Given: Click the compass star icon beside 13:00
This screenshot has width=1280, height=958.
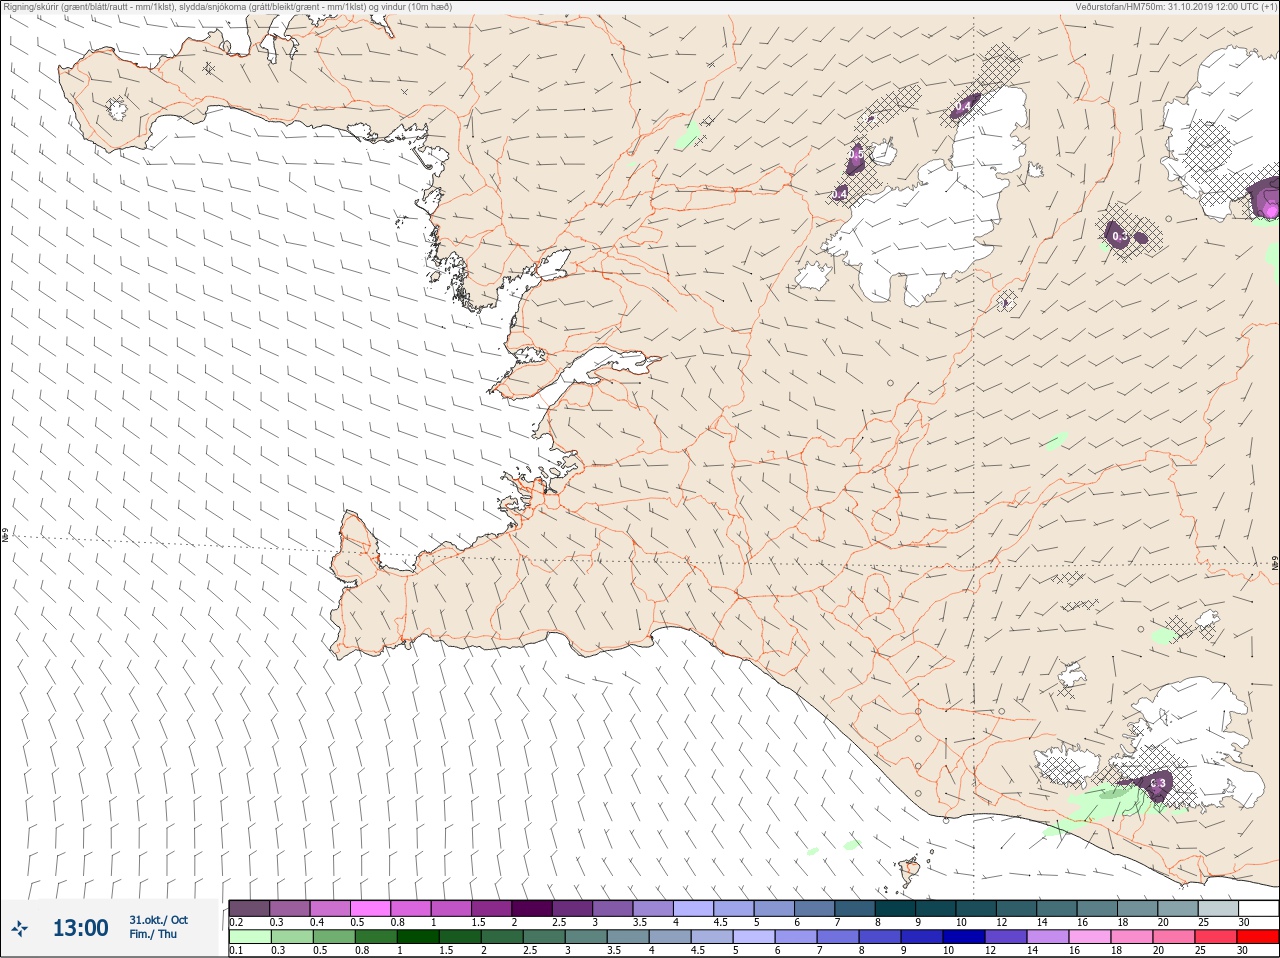Looking at the screenshot, I should [x=20, y=929].
